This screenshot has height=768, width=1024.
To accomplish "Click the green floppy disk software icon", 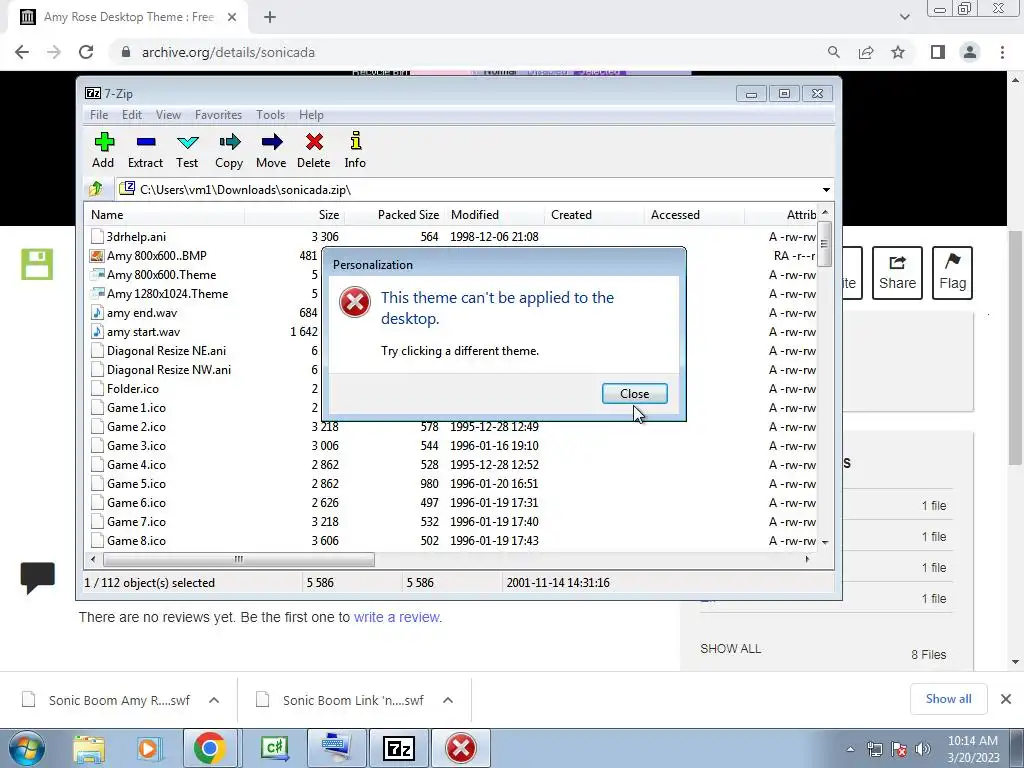I will point(37,264).
